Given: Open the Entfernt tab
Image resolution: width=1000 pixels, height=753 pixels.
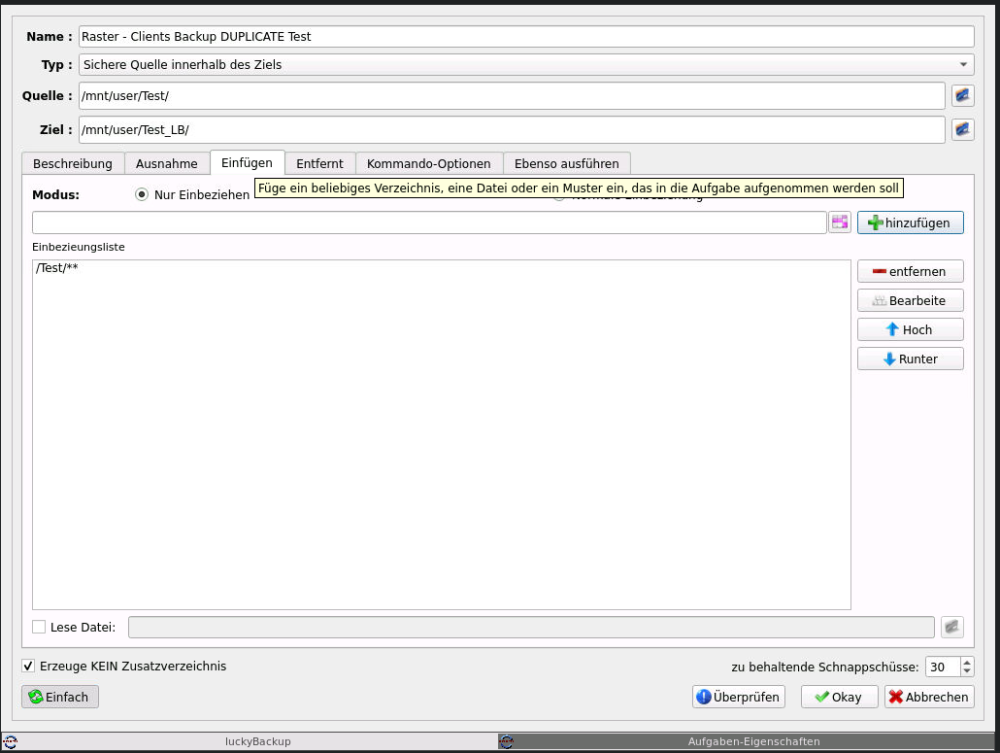Looking at the screenshot, I should [x=320, y=163].
